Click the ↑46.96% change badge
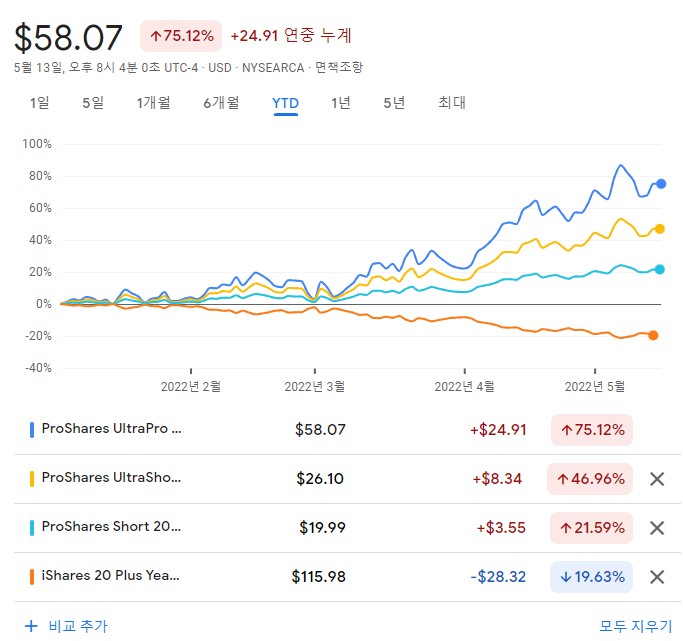The width and height of the screenshot is (683, 641). [590, 479]
